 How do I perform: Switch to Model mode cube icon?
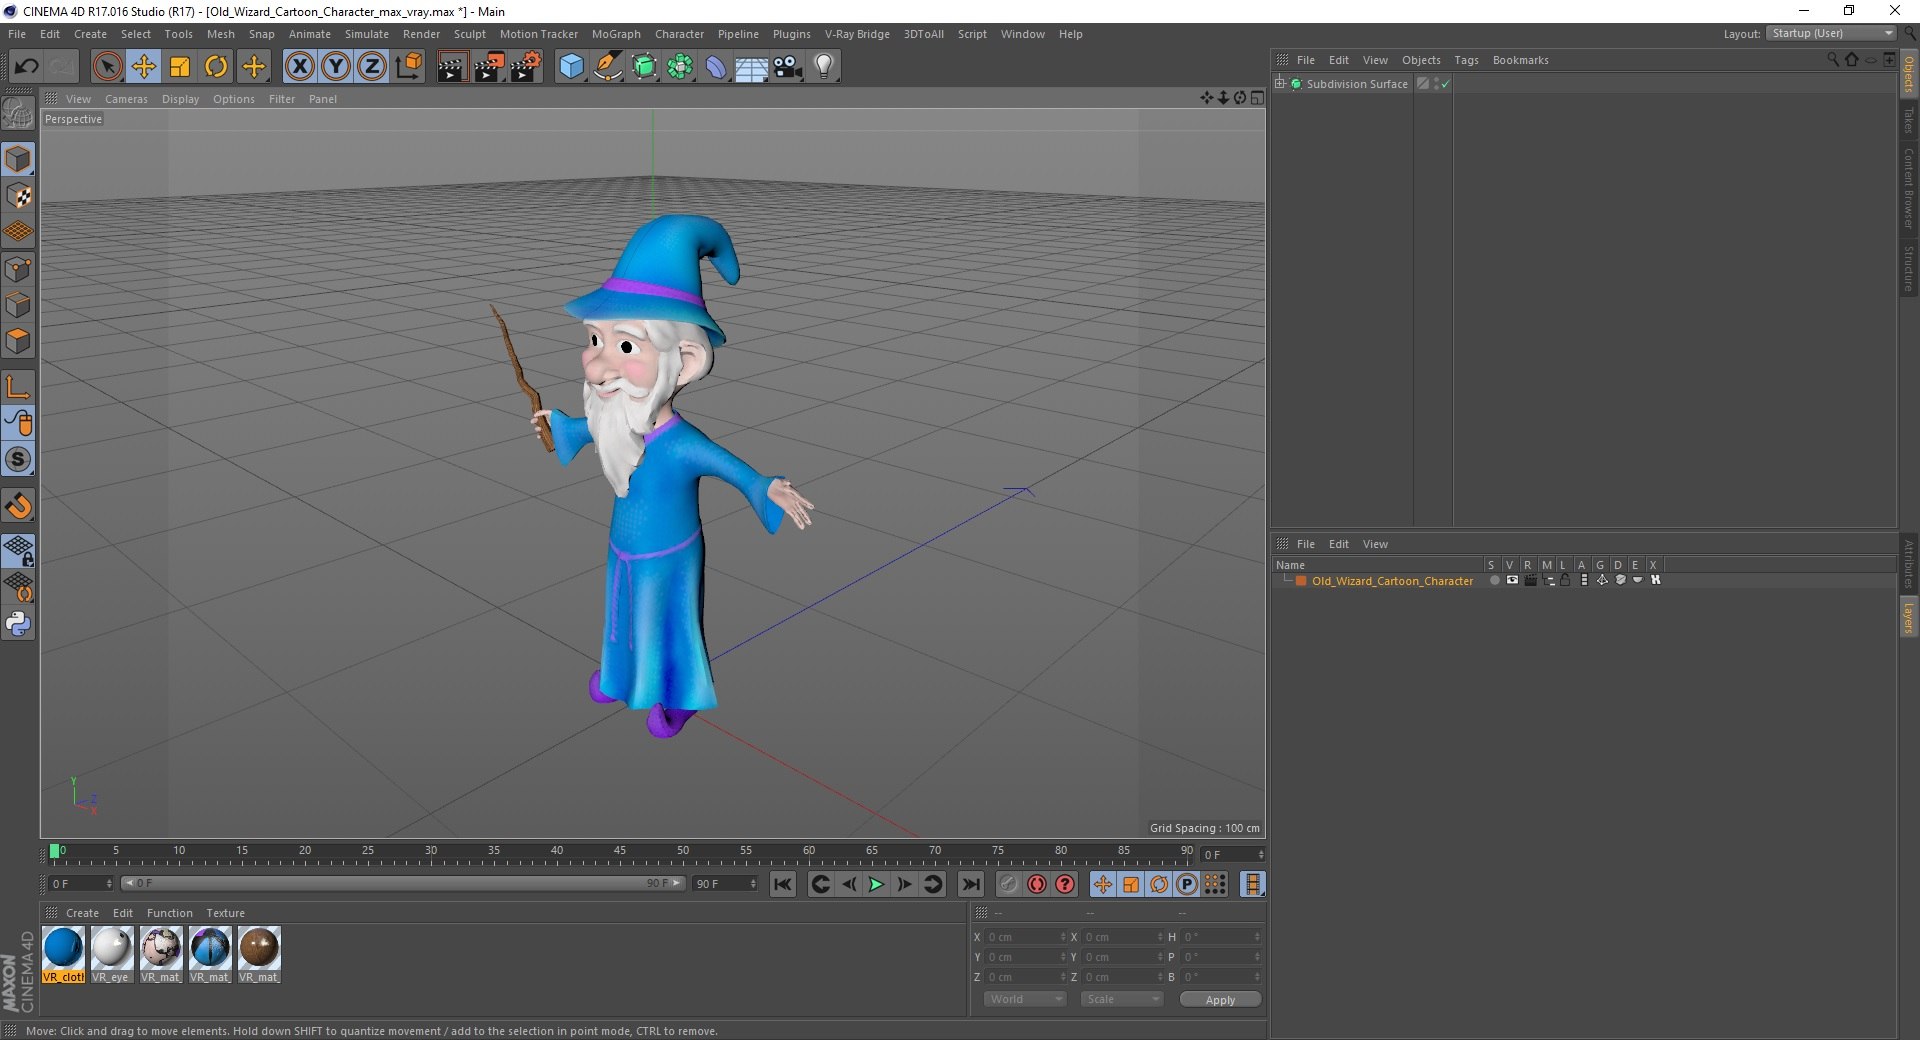tap(18, 159)
